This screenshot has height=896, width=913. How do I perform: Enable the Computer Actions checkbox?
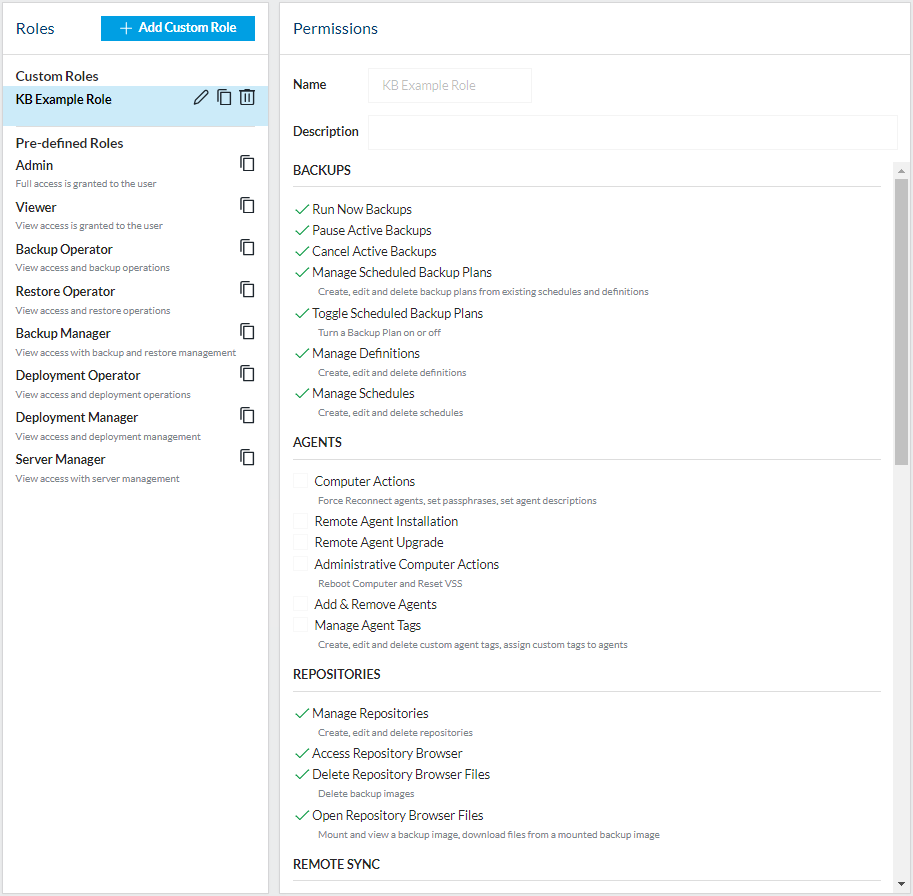click(x=301, y=481)
